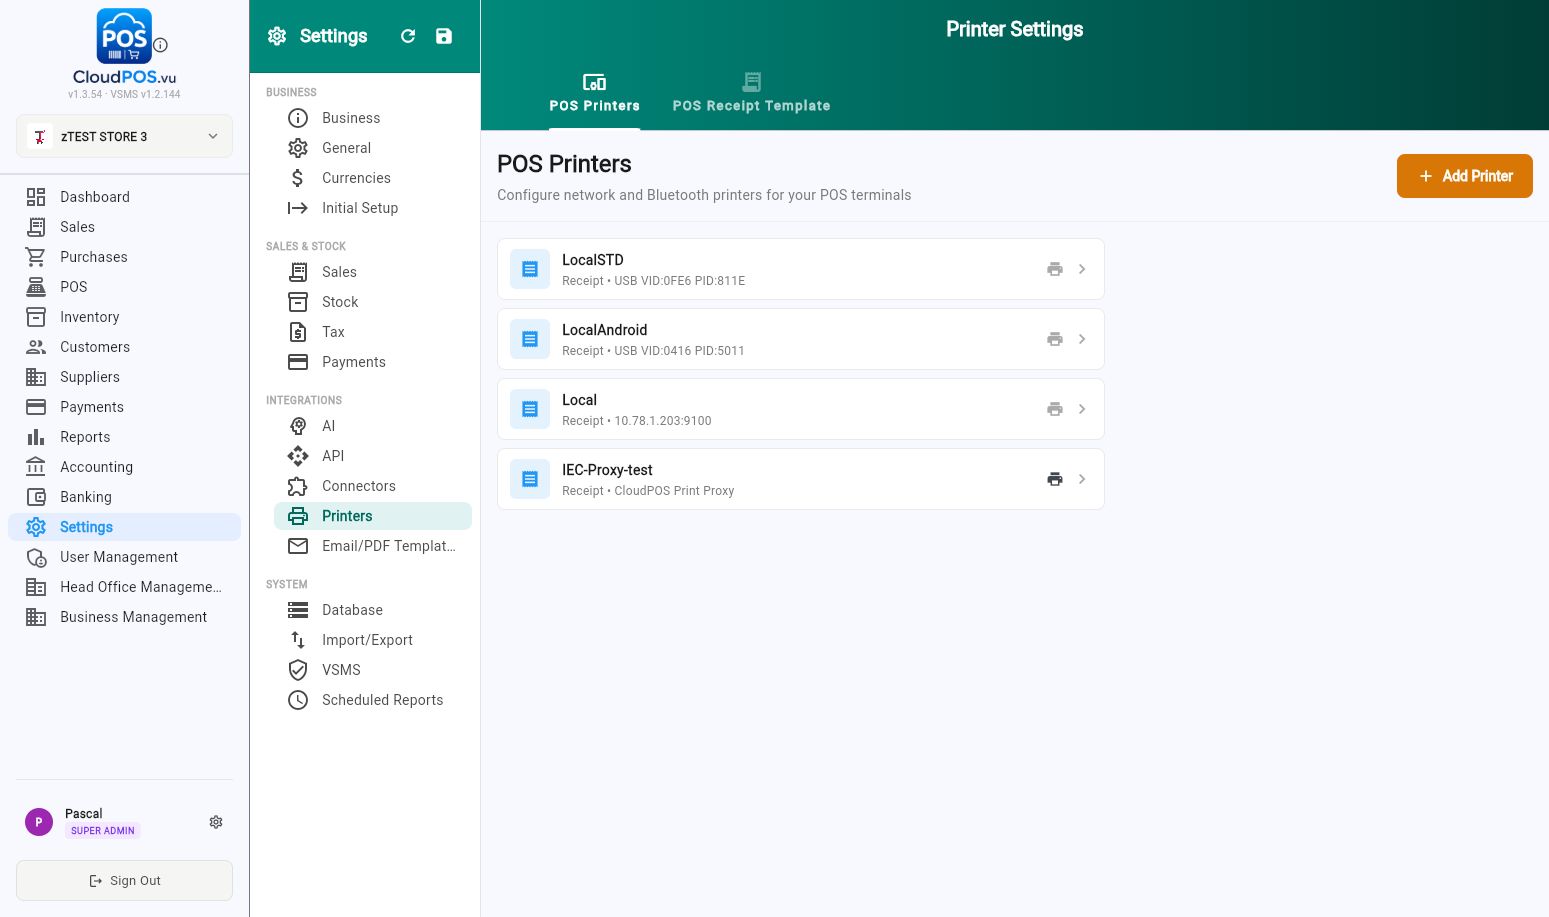1549x917 pixels.
Task: Open Stock settings item
Action: tap(373, 302)
